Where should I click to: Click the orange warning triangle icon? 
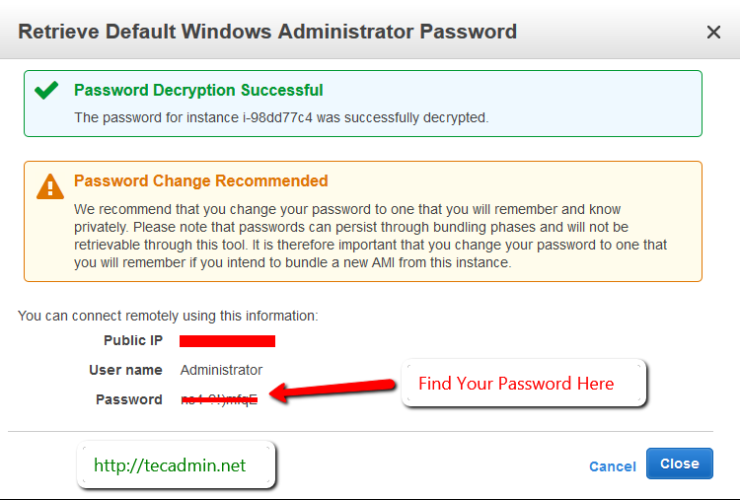[x=49, y=186]
